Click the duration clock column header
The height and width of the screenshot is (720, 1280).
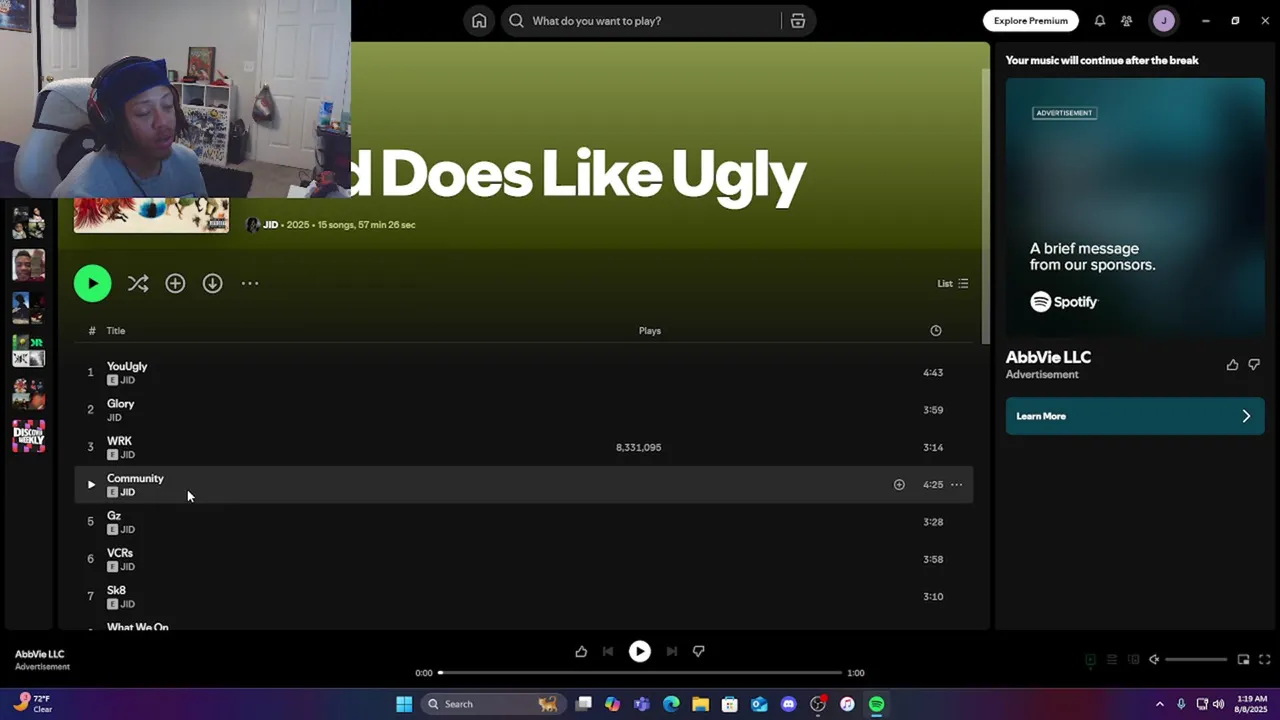point(936,331)
